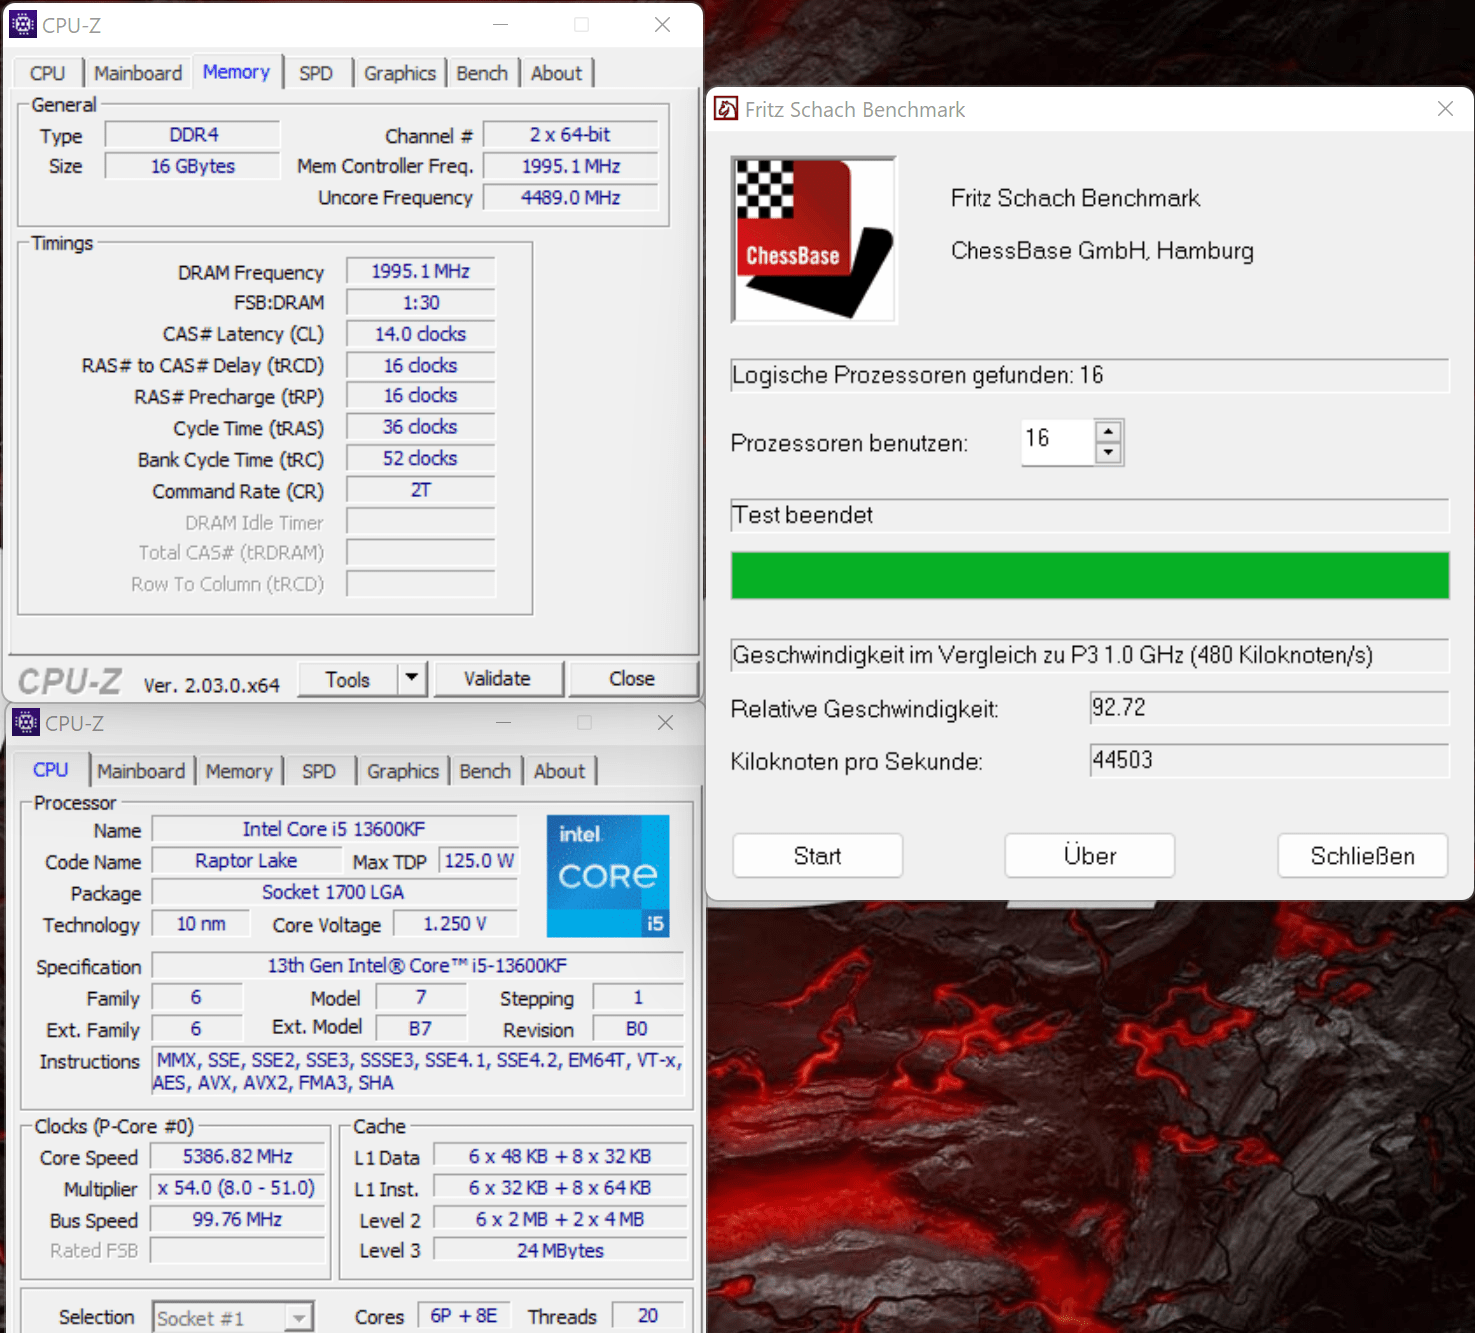Click the memory Size value 16 GBytes

point(193,166)
